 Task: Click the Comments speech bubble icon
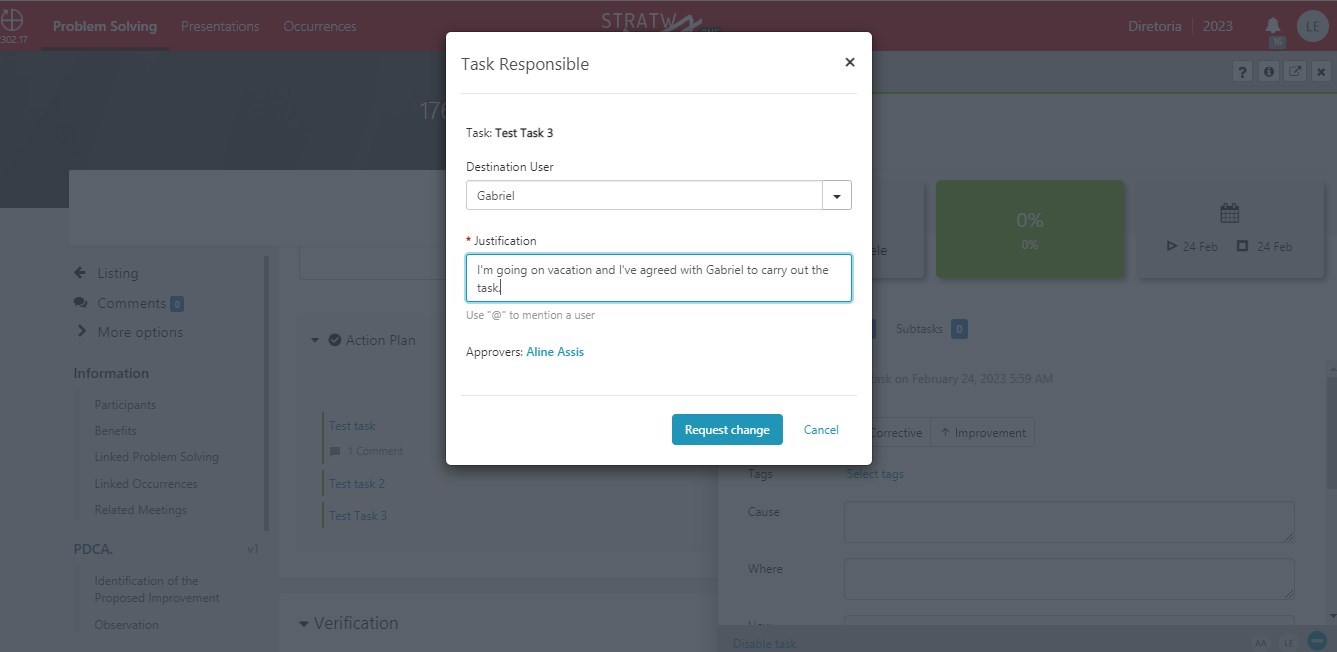pyautogui.click(x=81, y=303)
